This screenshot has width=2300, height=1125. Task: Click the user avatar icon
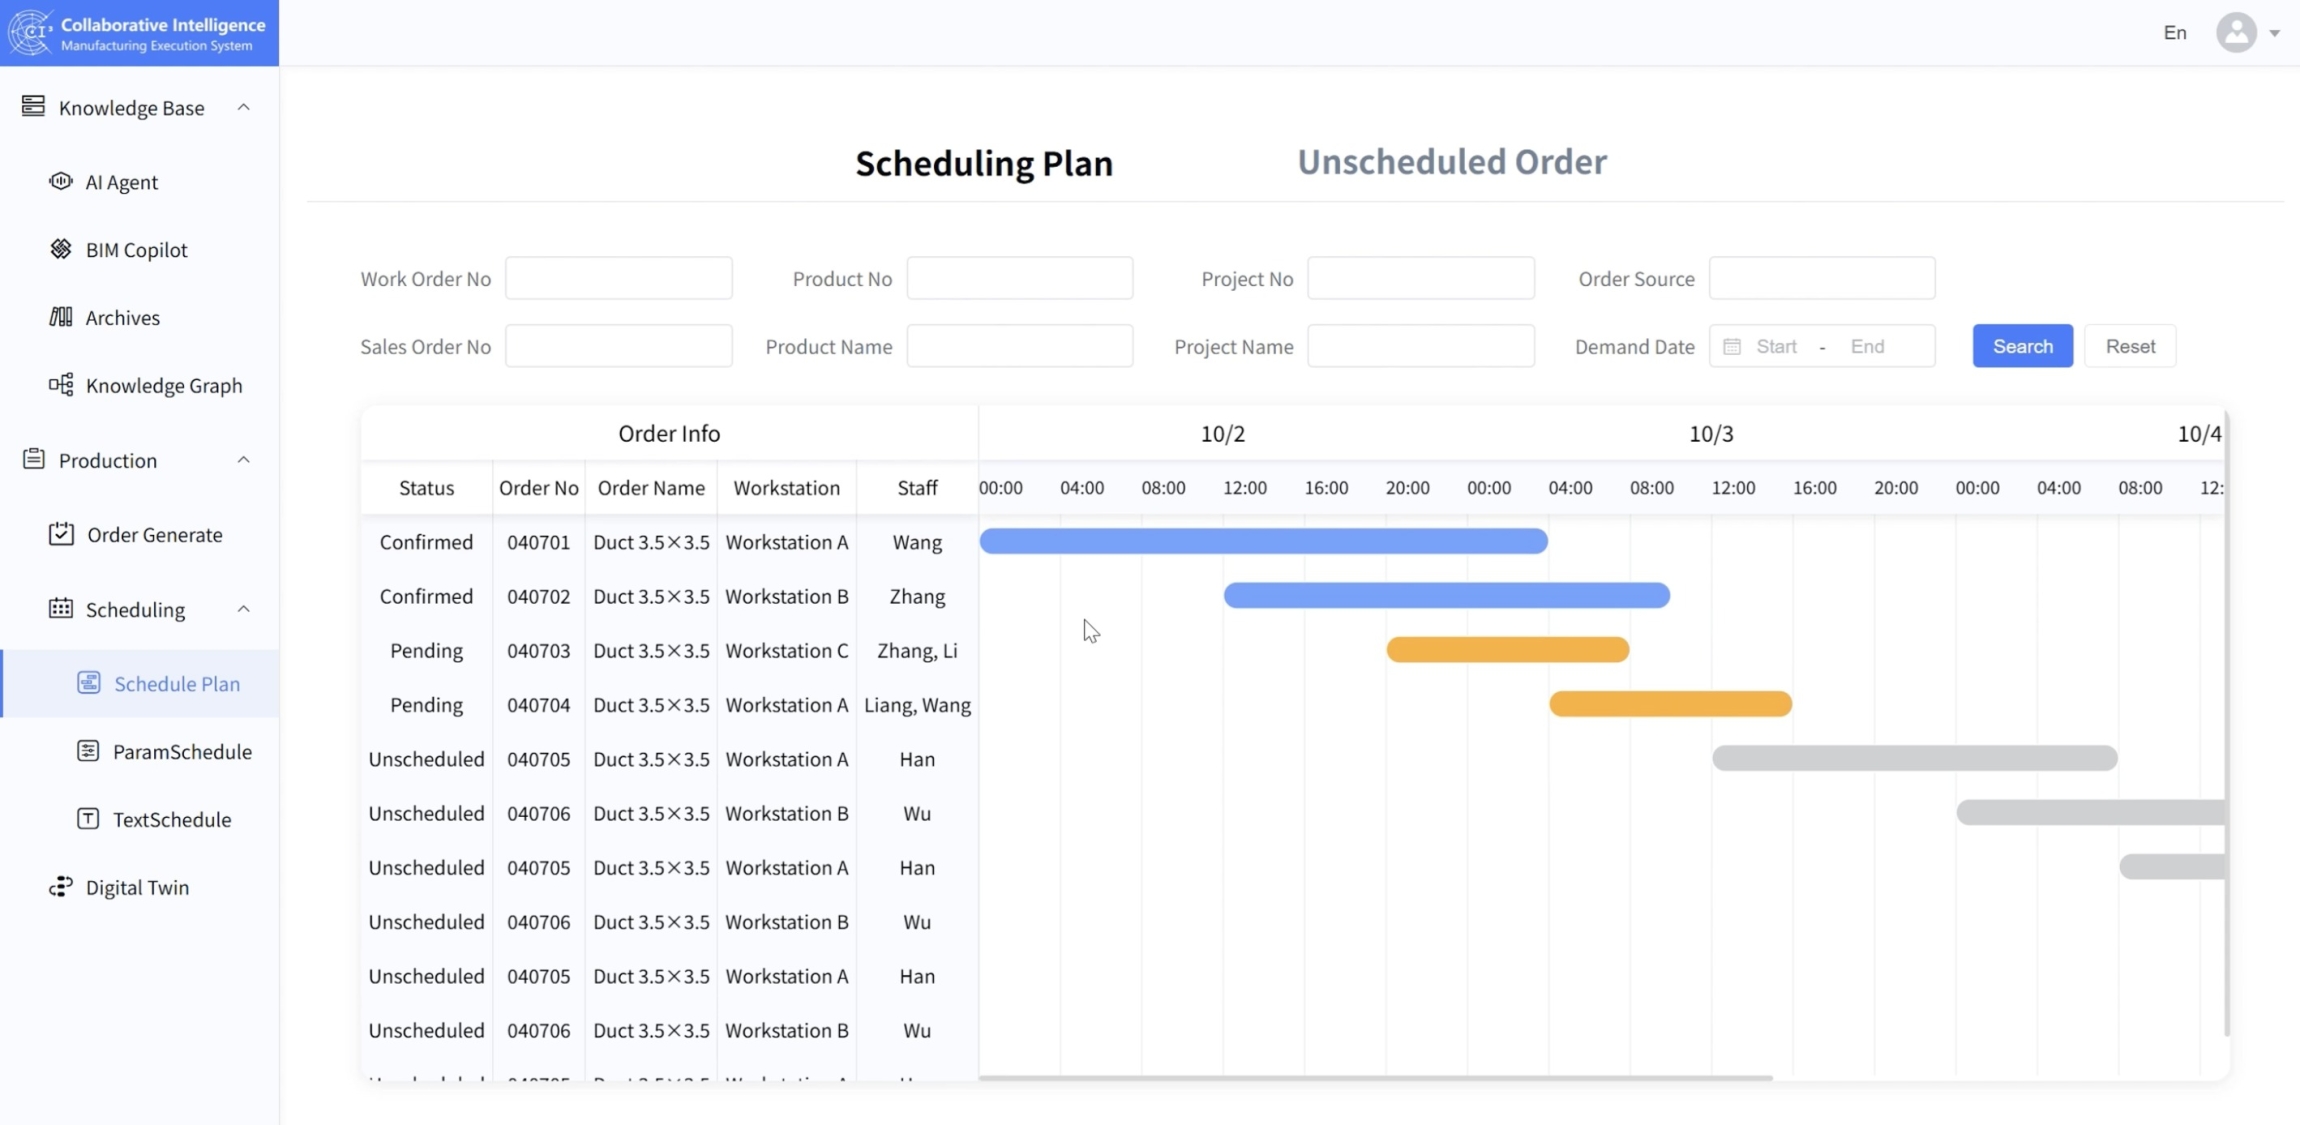click(2236, 33)
